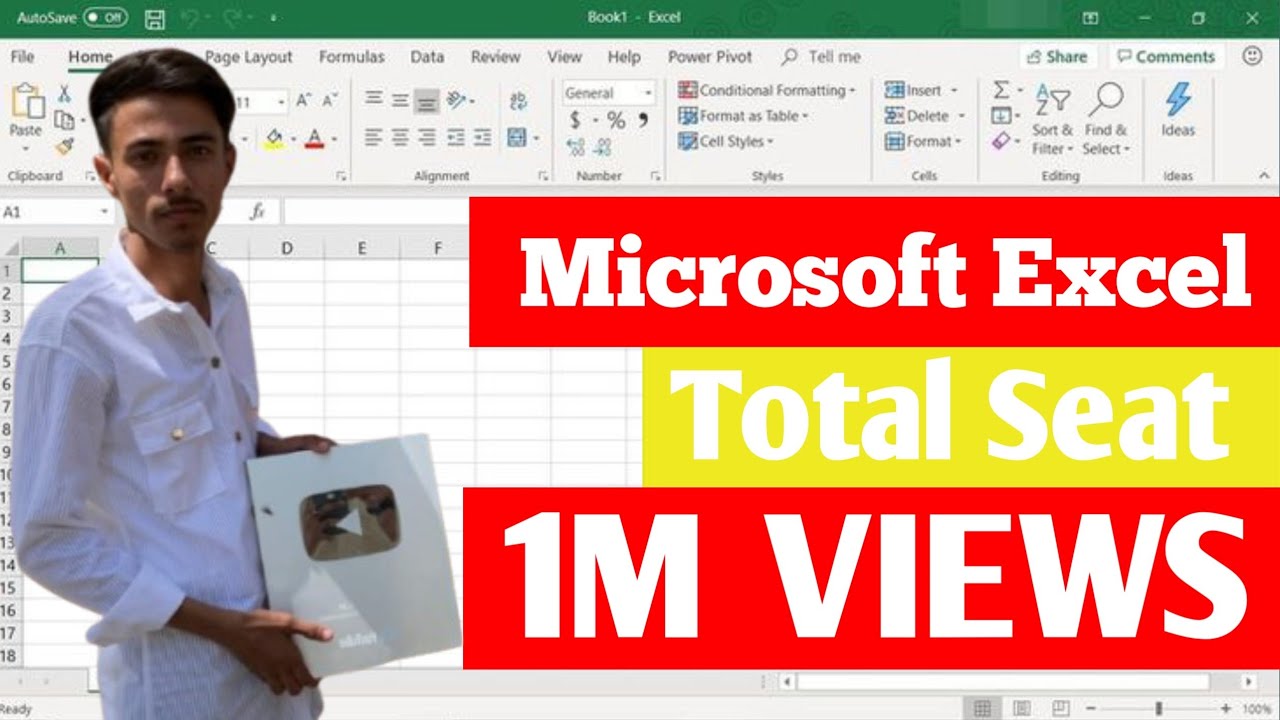
Task: Open the Cell Styles menu
Action: coord(726,142)
